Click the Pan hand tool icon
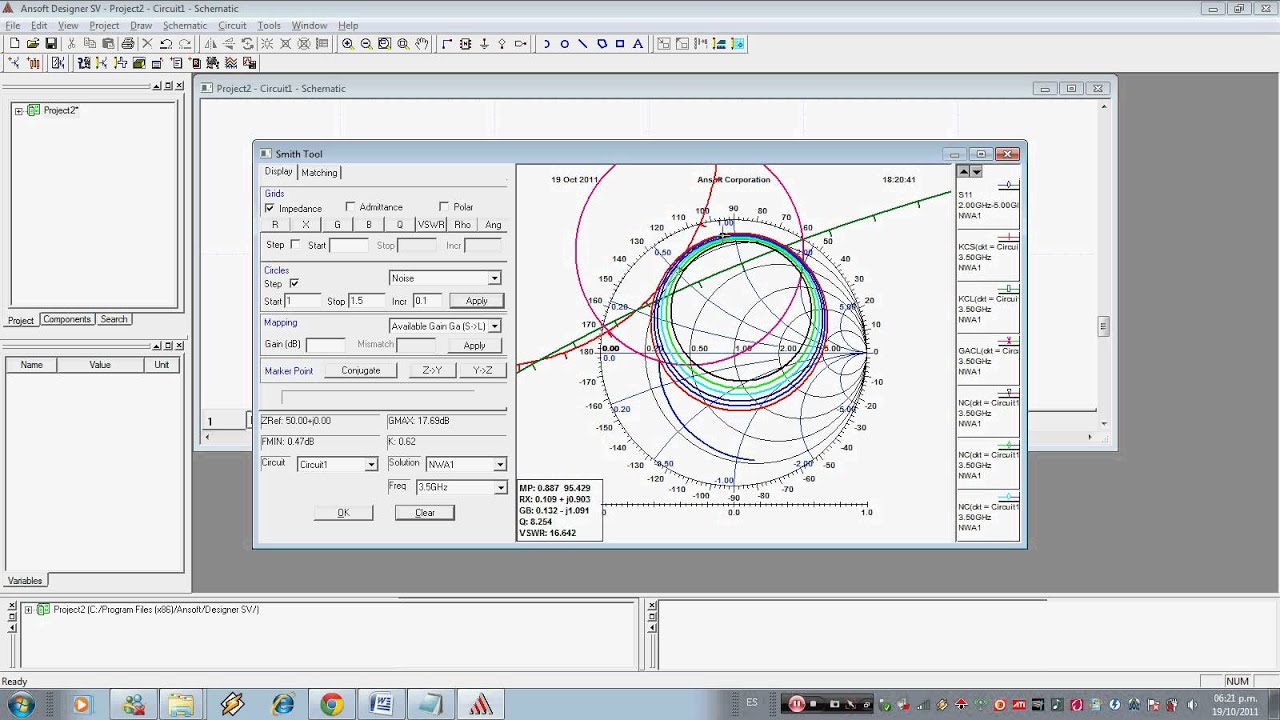Screen dimensions: 1280x720 pos(422,44)
